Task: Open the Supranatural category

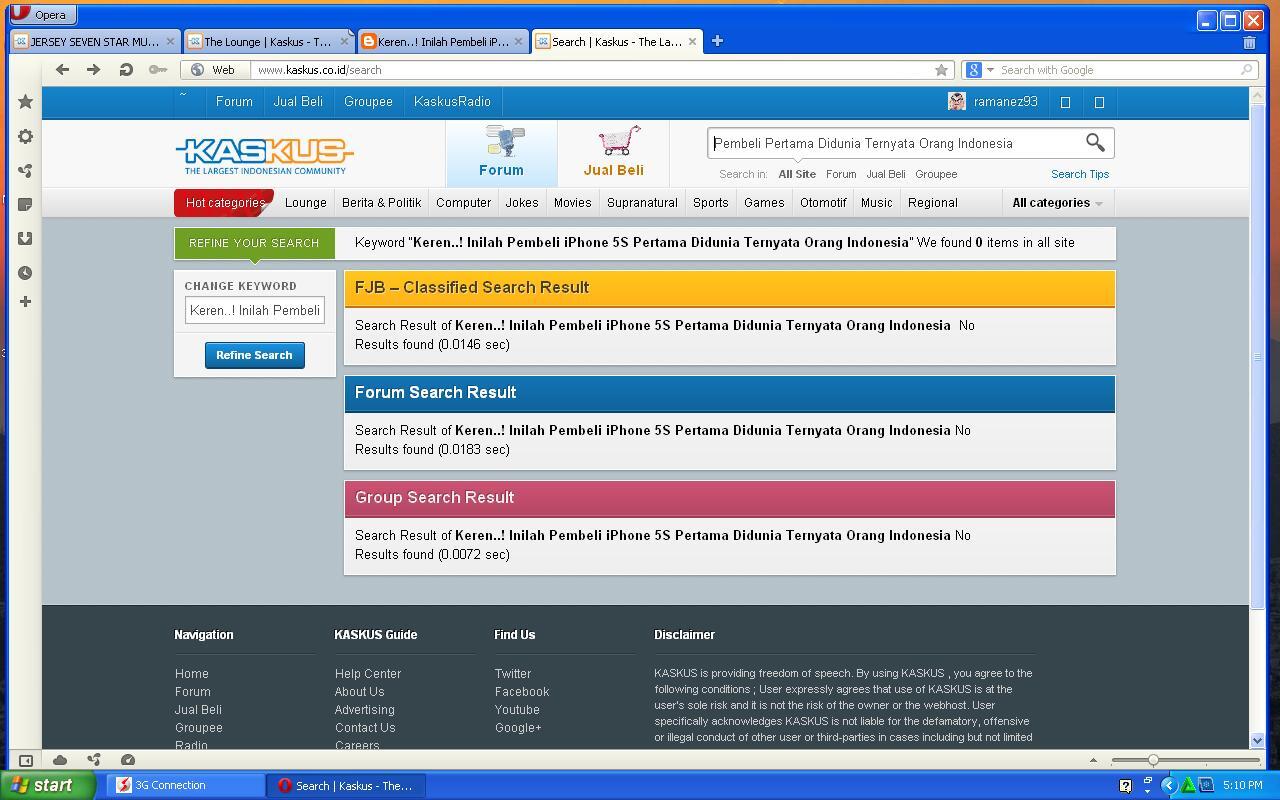Action: pos(642,203)
